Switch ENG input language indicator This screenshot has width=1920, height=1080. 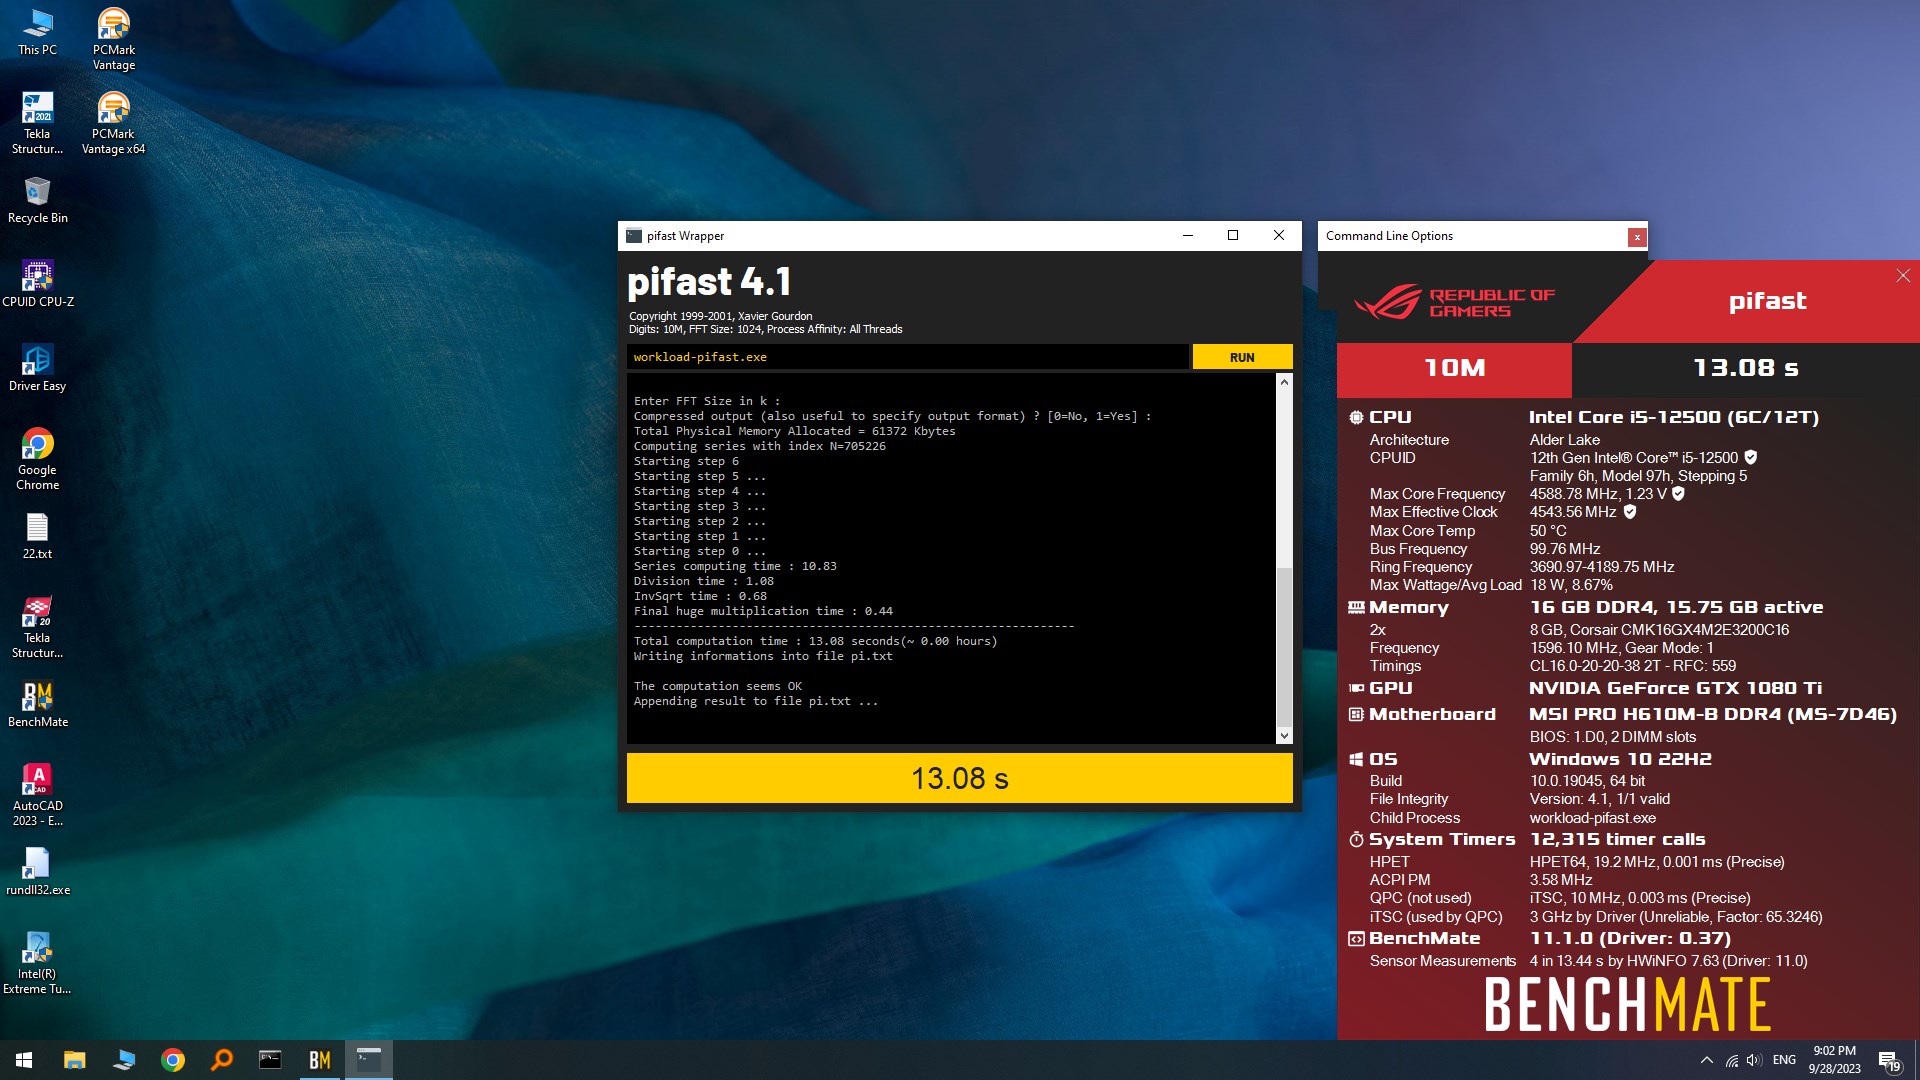[x=1784, y=1060]
